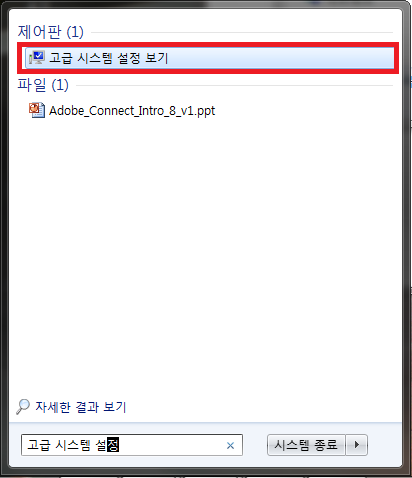Click the empty area of the highlighted result row
The image size is (412, 478).
[280, 58]
